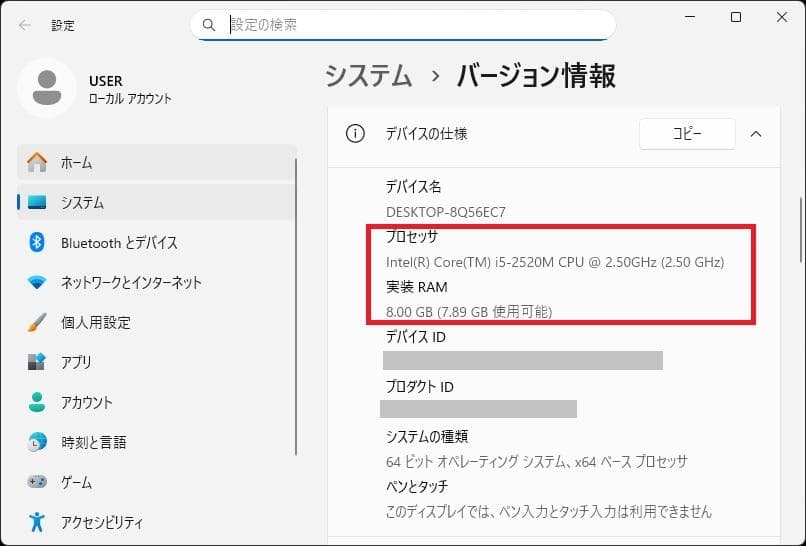
Task: Click the プロダクト ID label
Action: click(x=419, y=387)
